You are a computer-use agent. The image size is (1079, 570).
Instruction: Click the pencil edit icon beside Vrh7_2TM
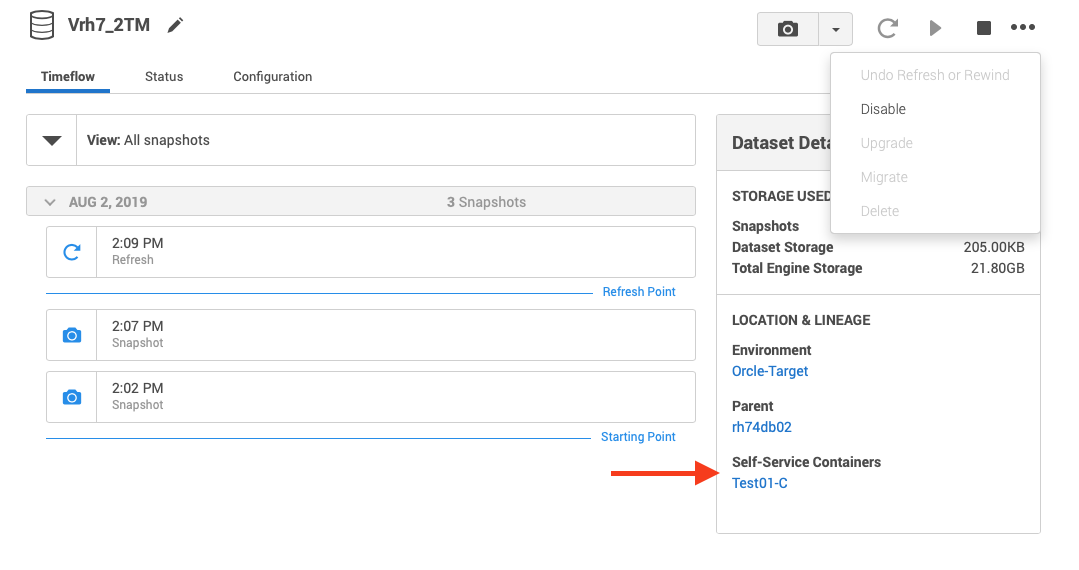[x=176, y=26]
